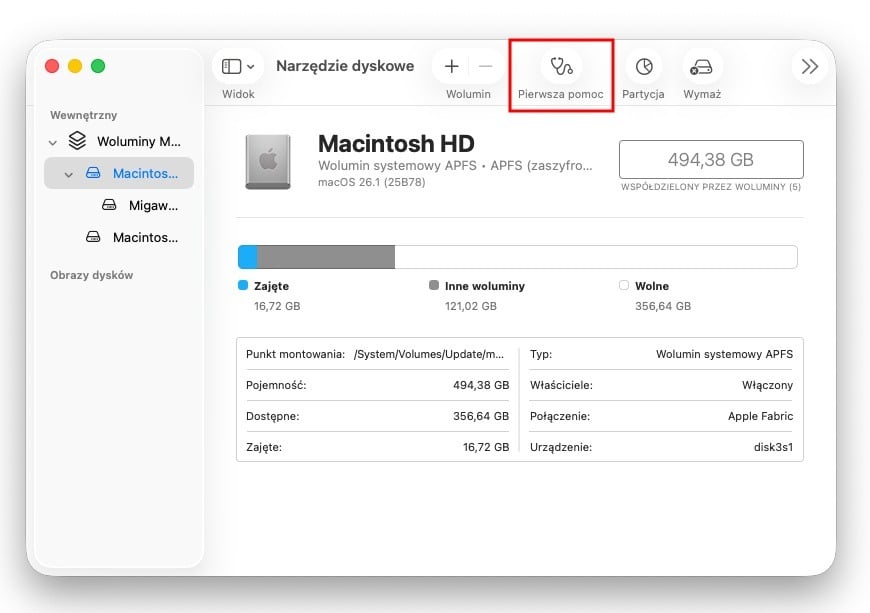Click the Wewnętrzny sidebar header

pyautogui.click(x=84, y=115)
